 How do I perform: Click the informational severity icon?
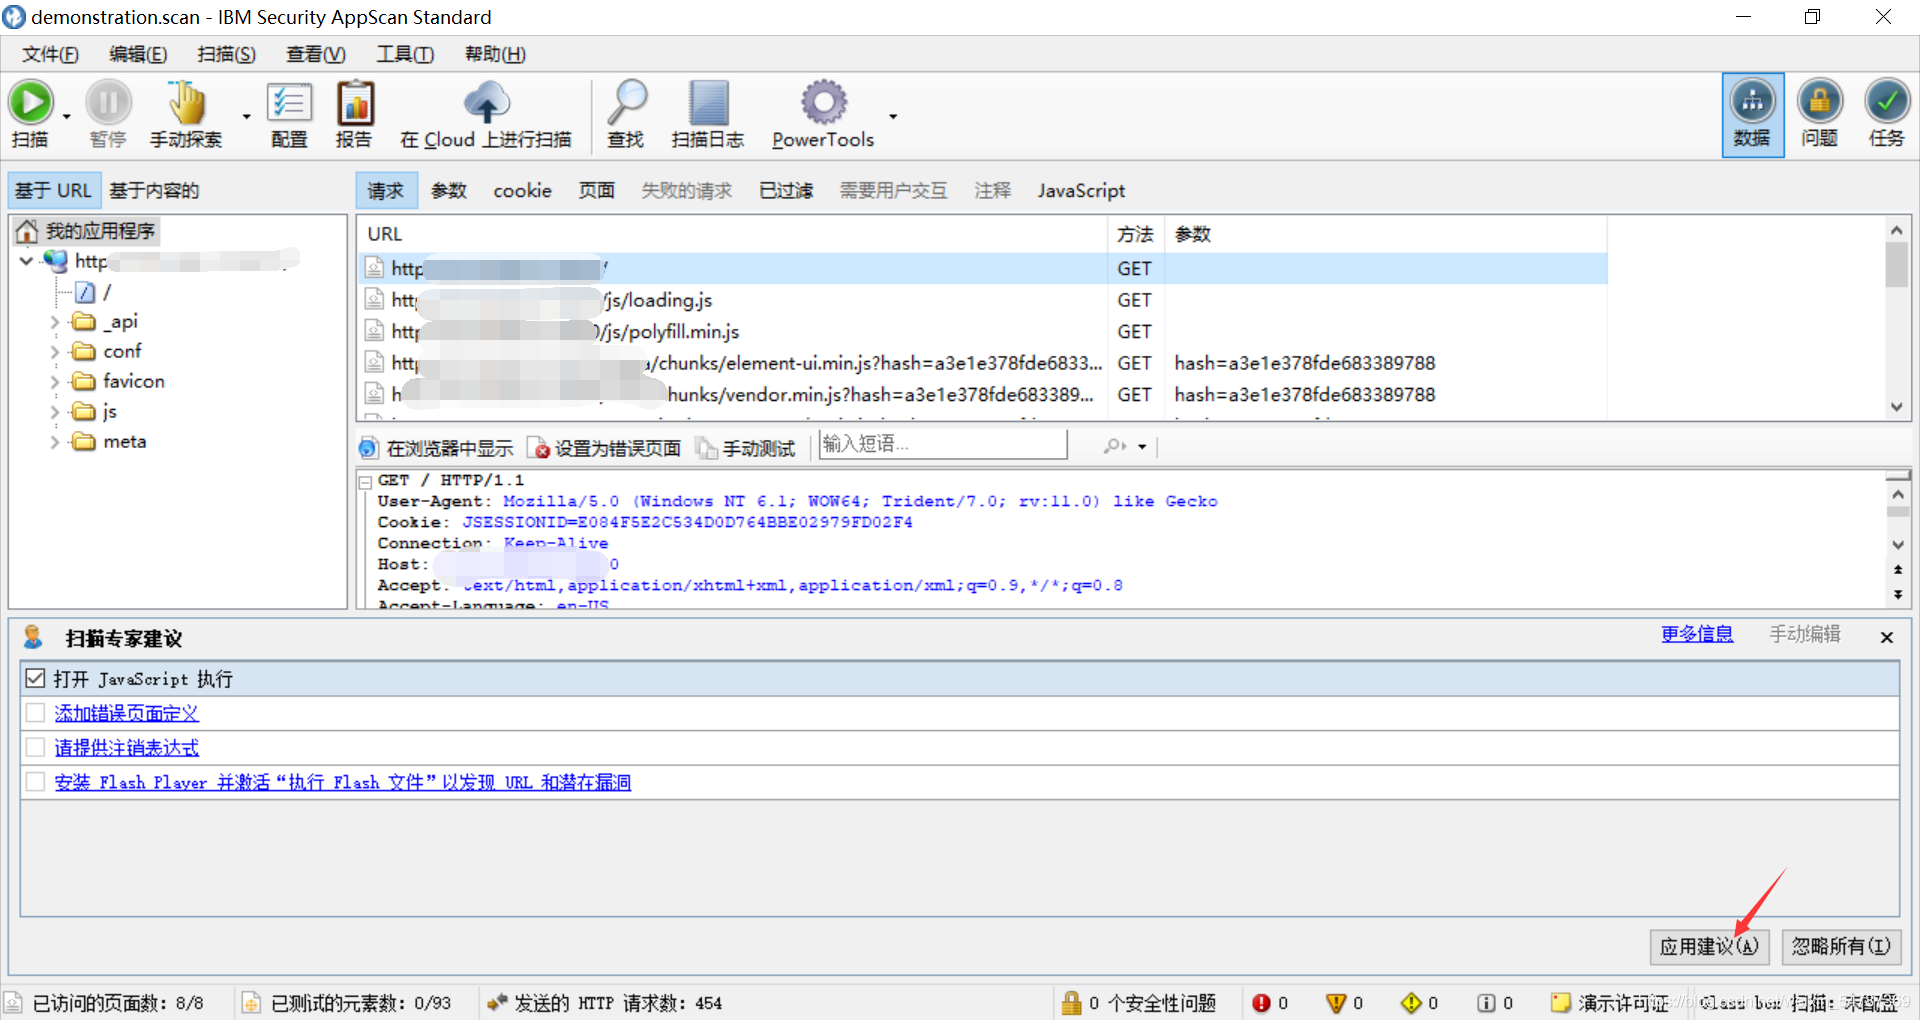1486,1002
